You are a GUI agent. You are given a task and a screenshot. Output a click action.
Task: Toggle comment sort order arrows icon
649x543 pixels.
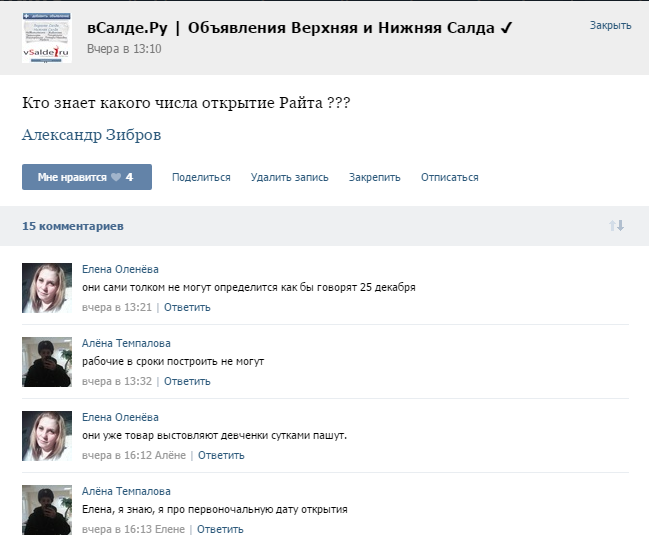[616, 226]
